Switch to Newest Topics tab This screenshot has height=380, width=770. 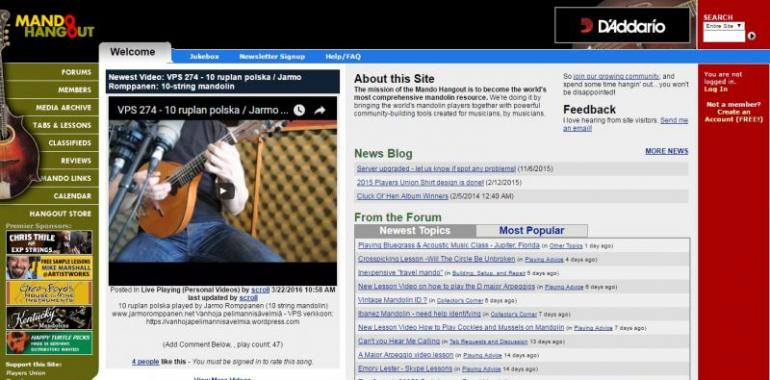[x=415, y=231]
